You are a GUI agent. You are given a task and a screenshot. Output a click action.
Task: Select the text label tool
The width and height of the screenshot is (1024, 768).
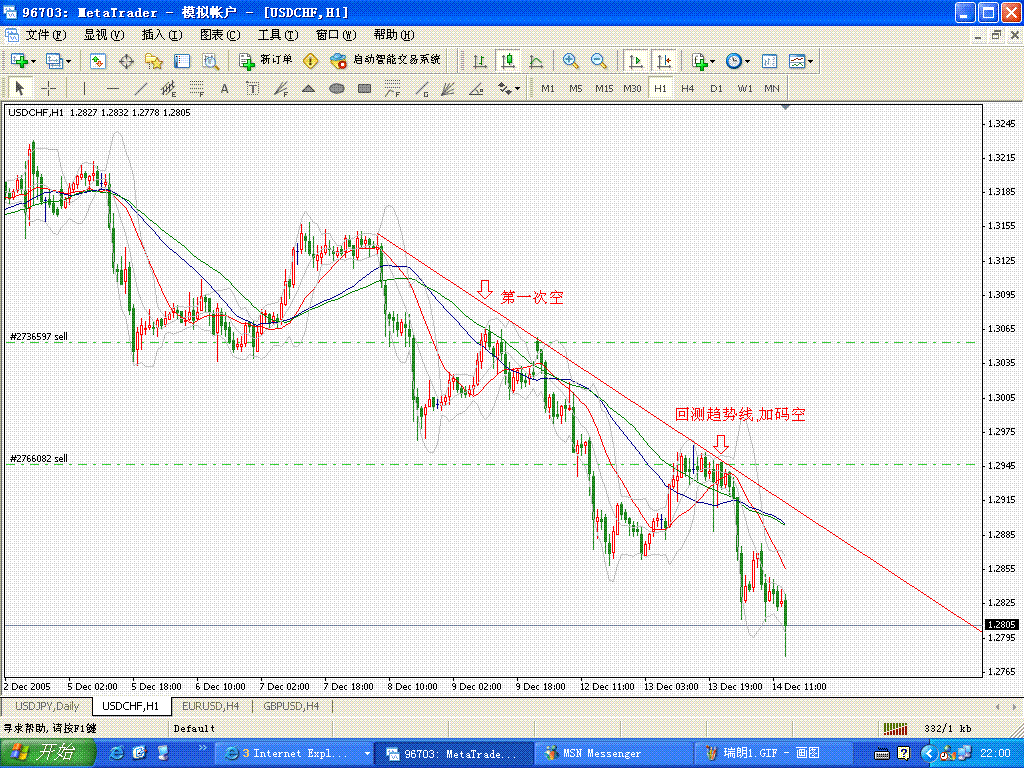[252, 88]
